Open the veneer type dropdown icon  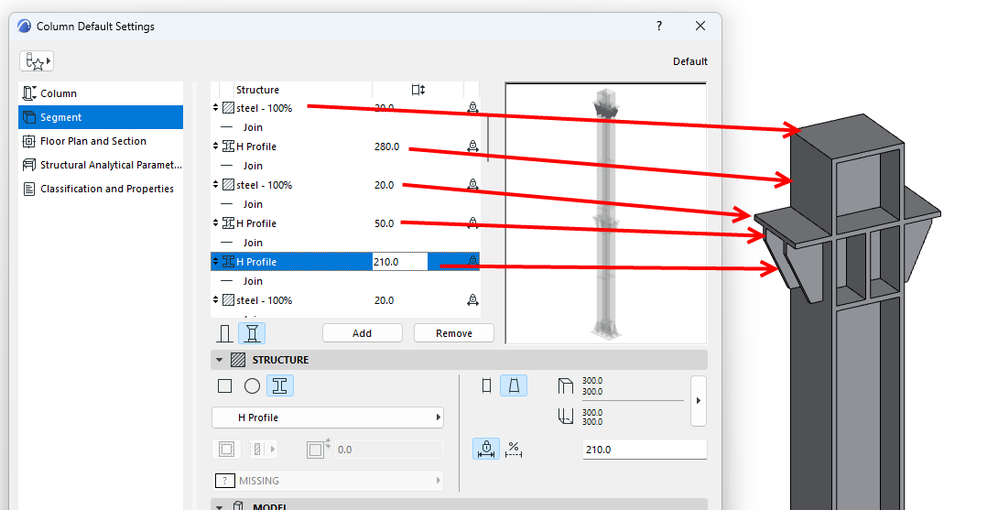point(262,450)
